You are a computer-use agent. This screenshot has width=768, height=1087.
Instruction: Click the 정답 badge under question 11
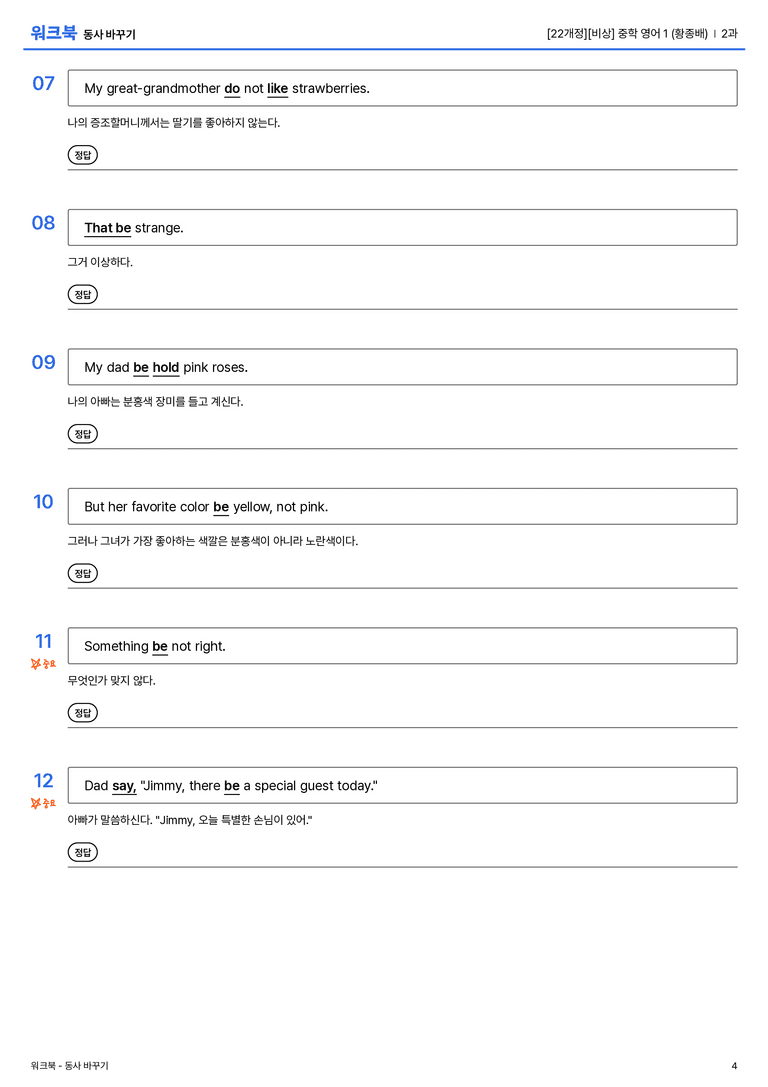[x=82, y=712]
